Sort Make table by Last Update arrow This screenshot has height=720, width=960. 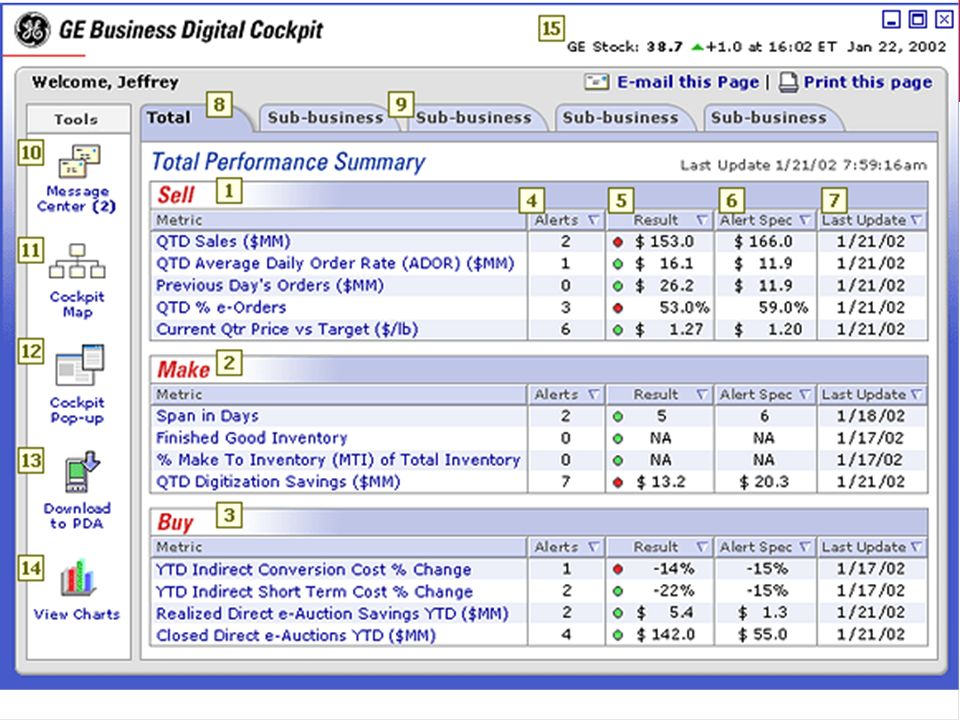917,394
